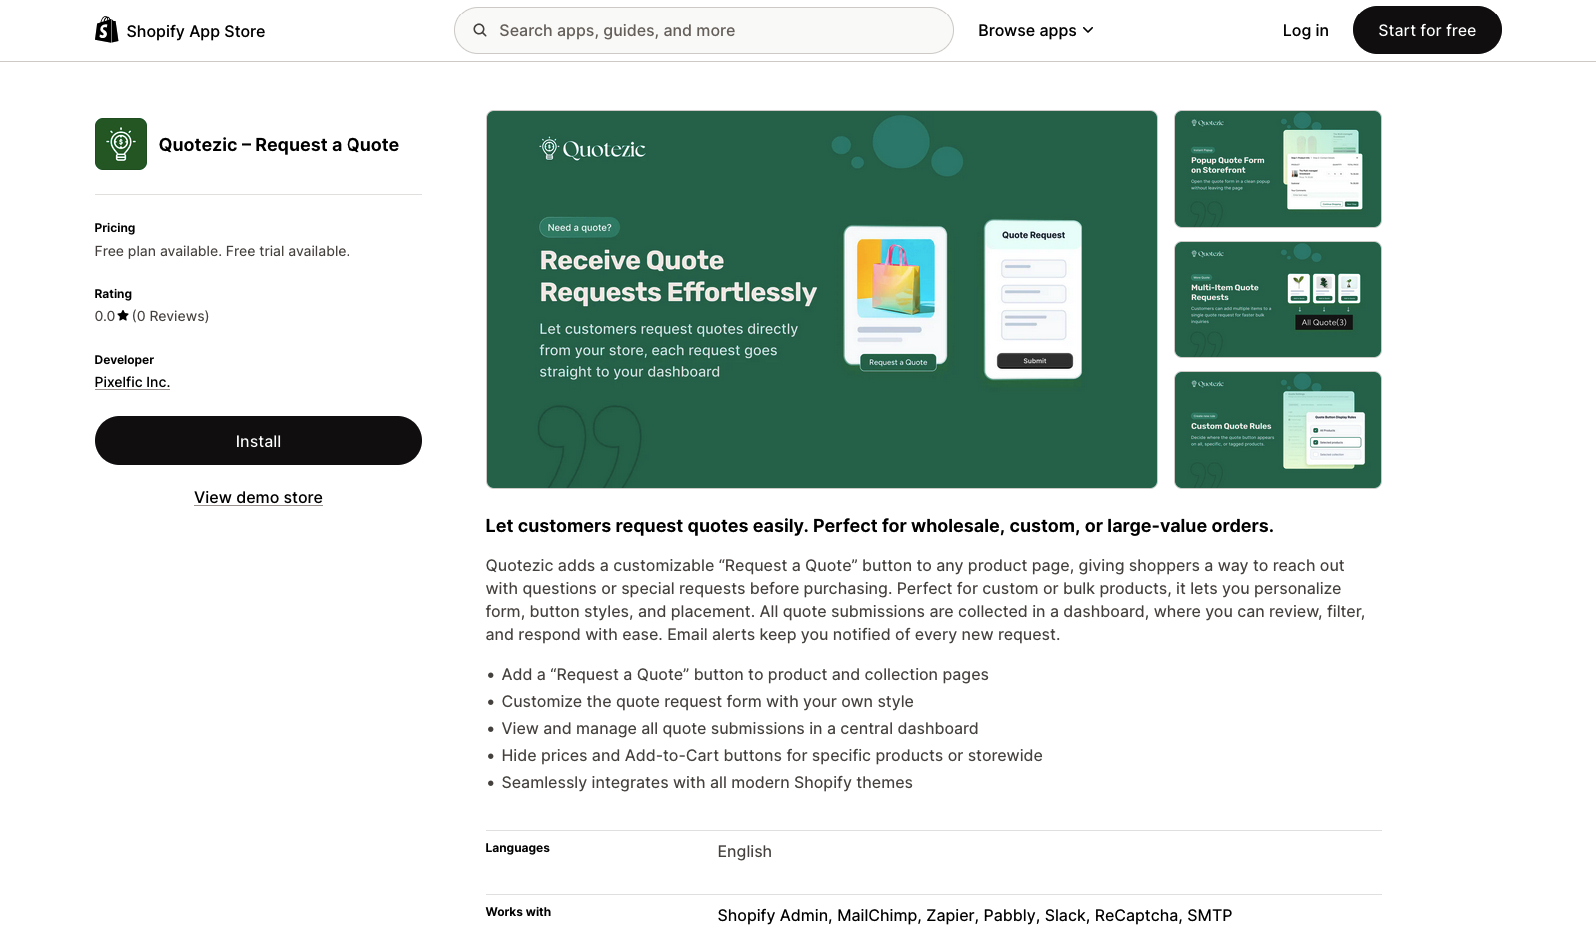Open the Popup Quote Form thumbnail
1596x942 pixels.
pyautogui.click(x=1277, y=169)
